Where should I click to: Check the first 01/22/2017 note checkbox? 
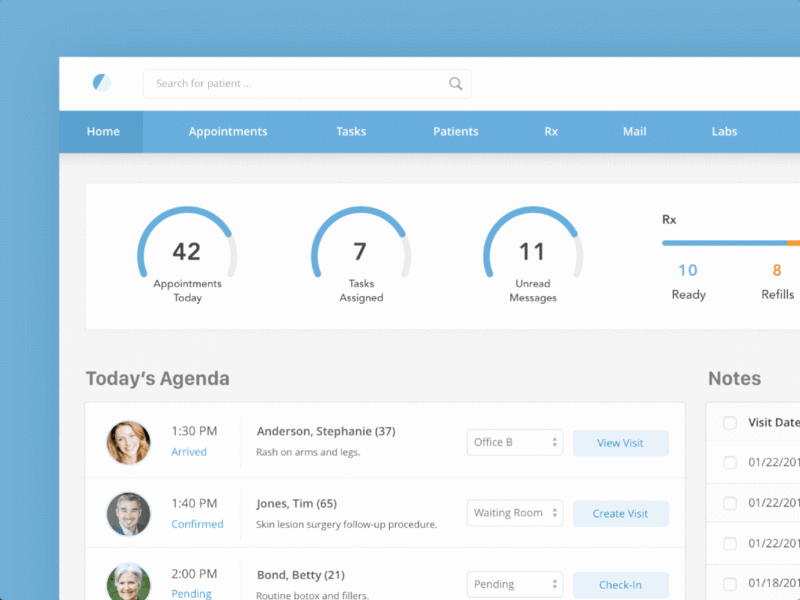[x=729, y=462]
